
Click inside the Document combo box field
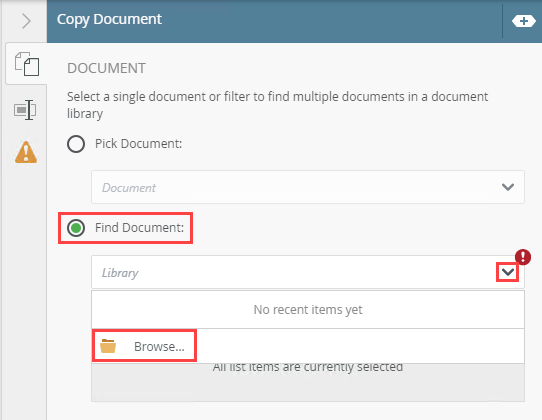pos(308,187)
